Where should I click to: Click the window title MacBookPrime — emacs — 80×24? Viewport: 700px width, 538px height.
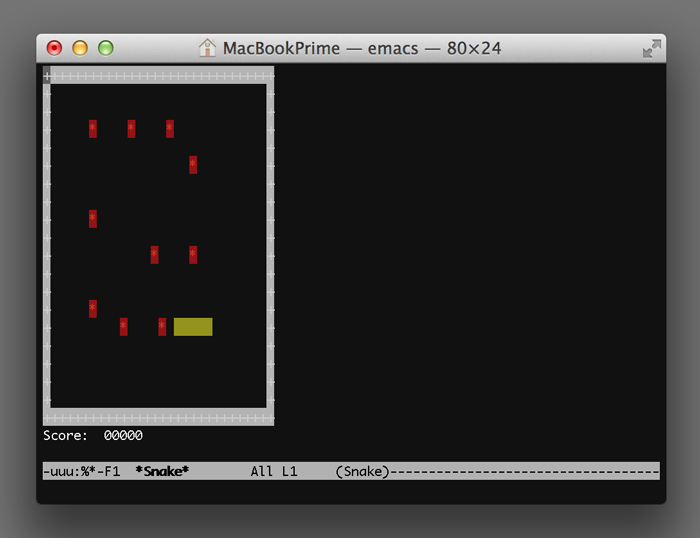tap(362, 48)
